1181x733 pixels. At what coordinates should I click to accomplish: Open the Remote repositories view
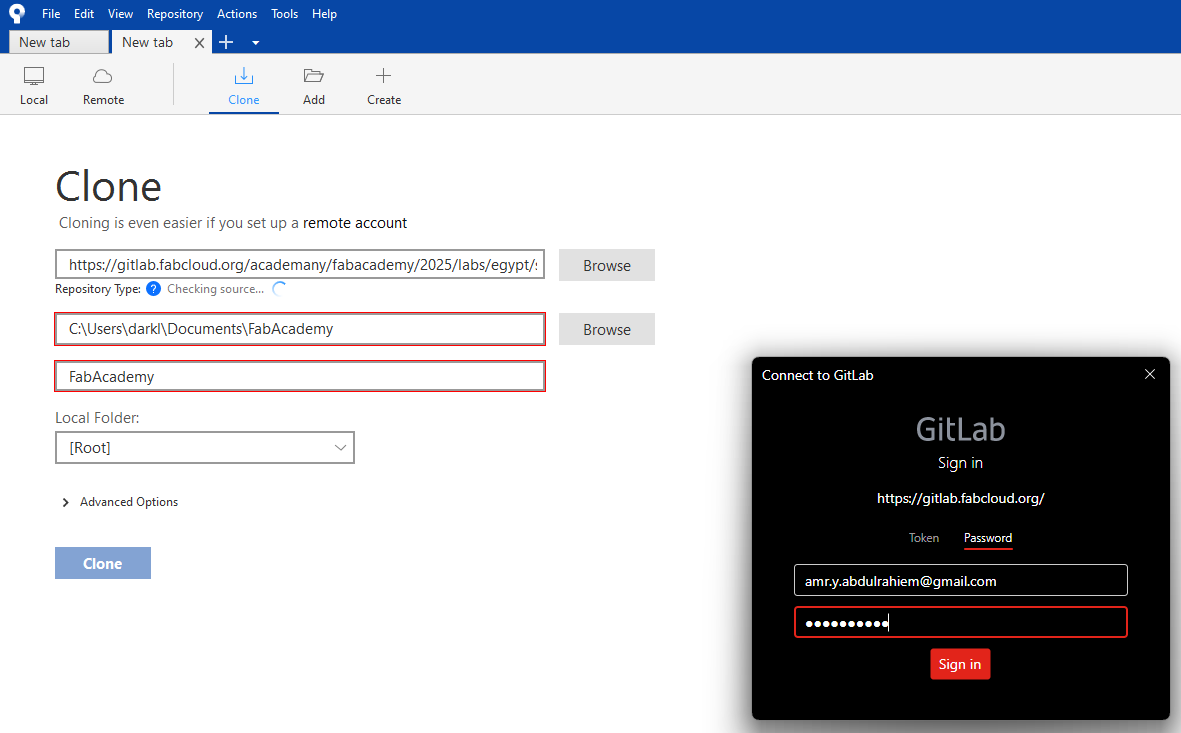[x=103, y=86]
